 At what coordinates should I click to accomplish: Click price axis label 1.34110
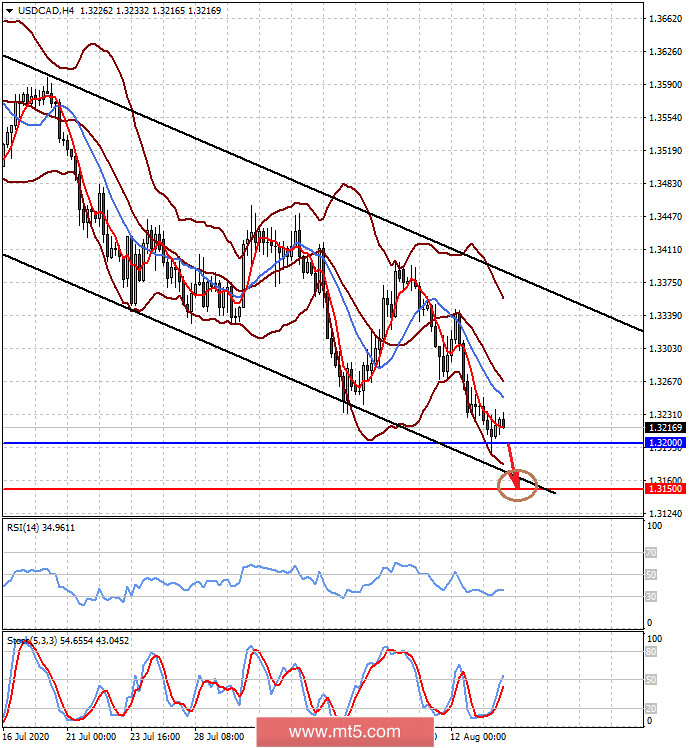click(666, 249)
